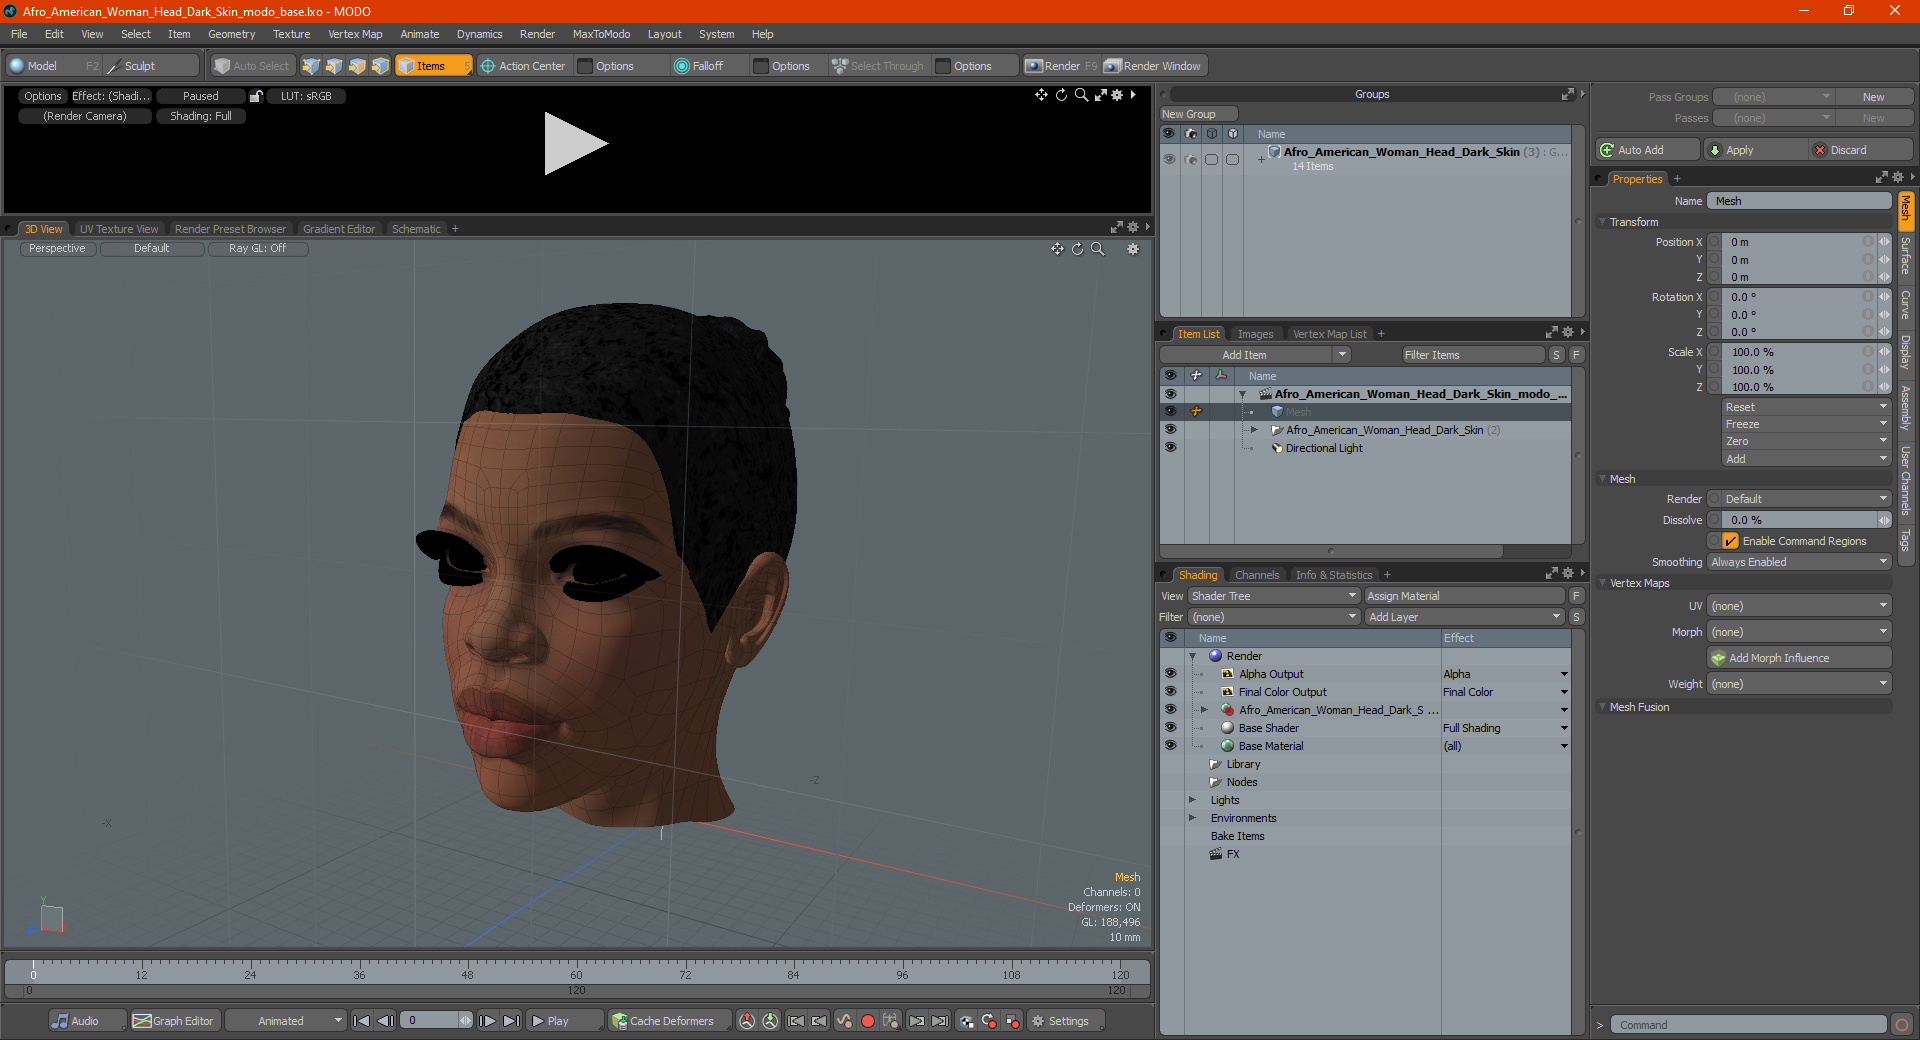
Task: Click Auto Add button
Action: click(x=1648, y=150)
